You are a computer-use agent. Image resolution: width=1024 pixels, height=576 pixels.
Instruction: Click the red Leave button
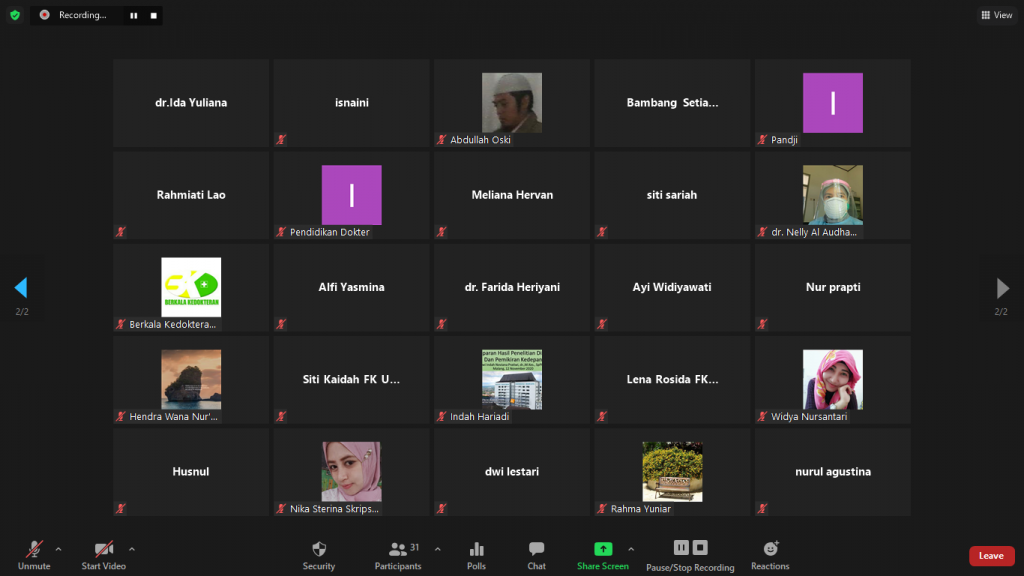point(991,556)
